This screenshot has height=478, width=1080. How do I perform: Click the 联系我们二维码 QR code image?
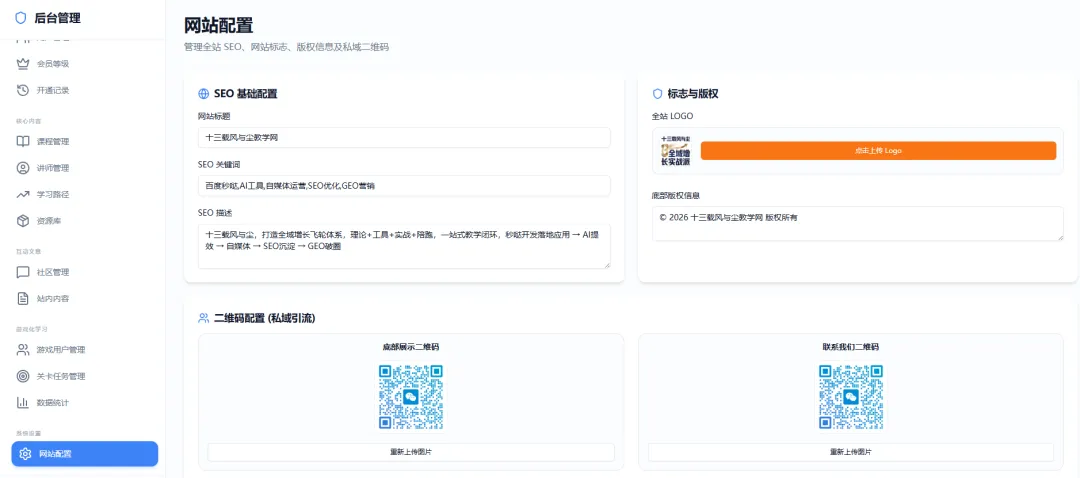pos(851,397)
